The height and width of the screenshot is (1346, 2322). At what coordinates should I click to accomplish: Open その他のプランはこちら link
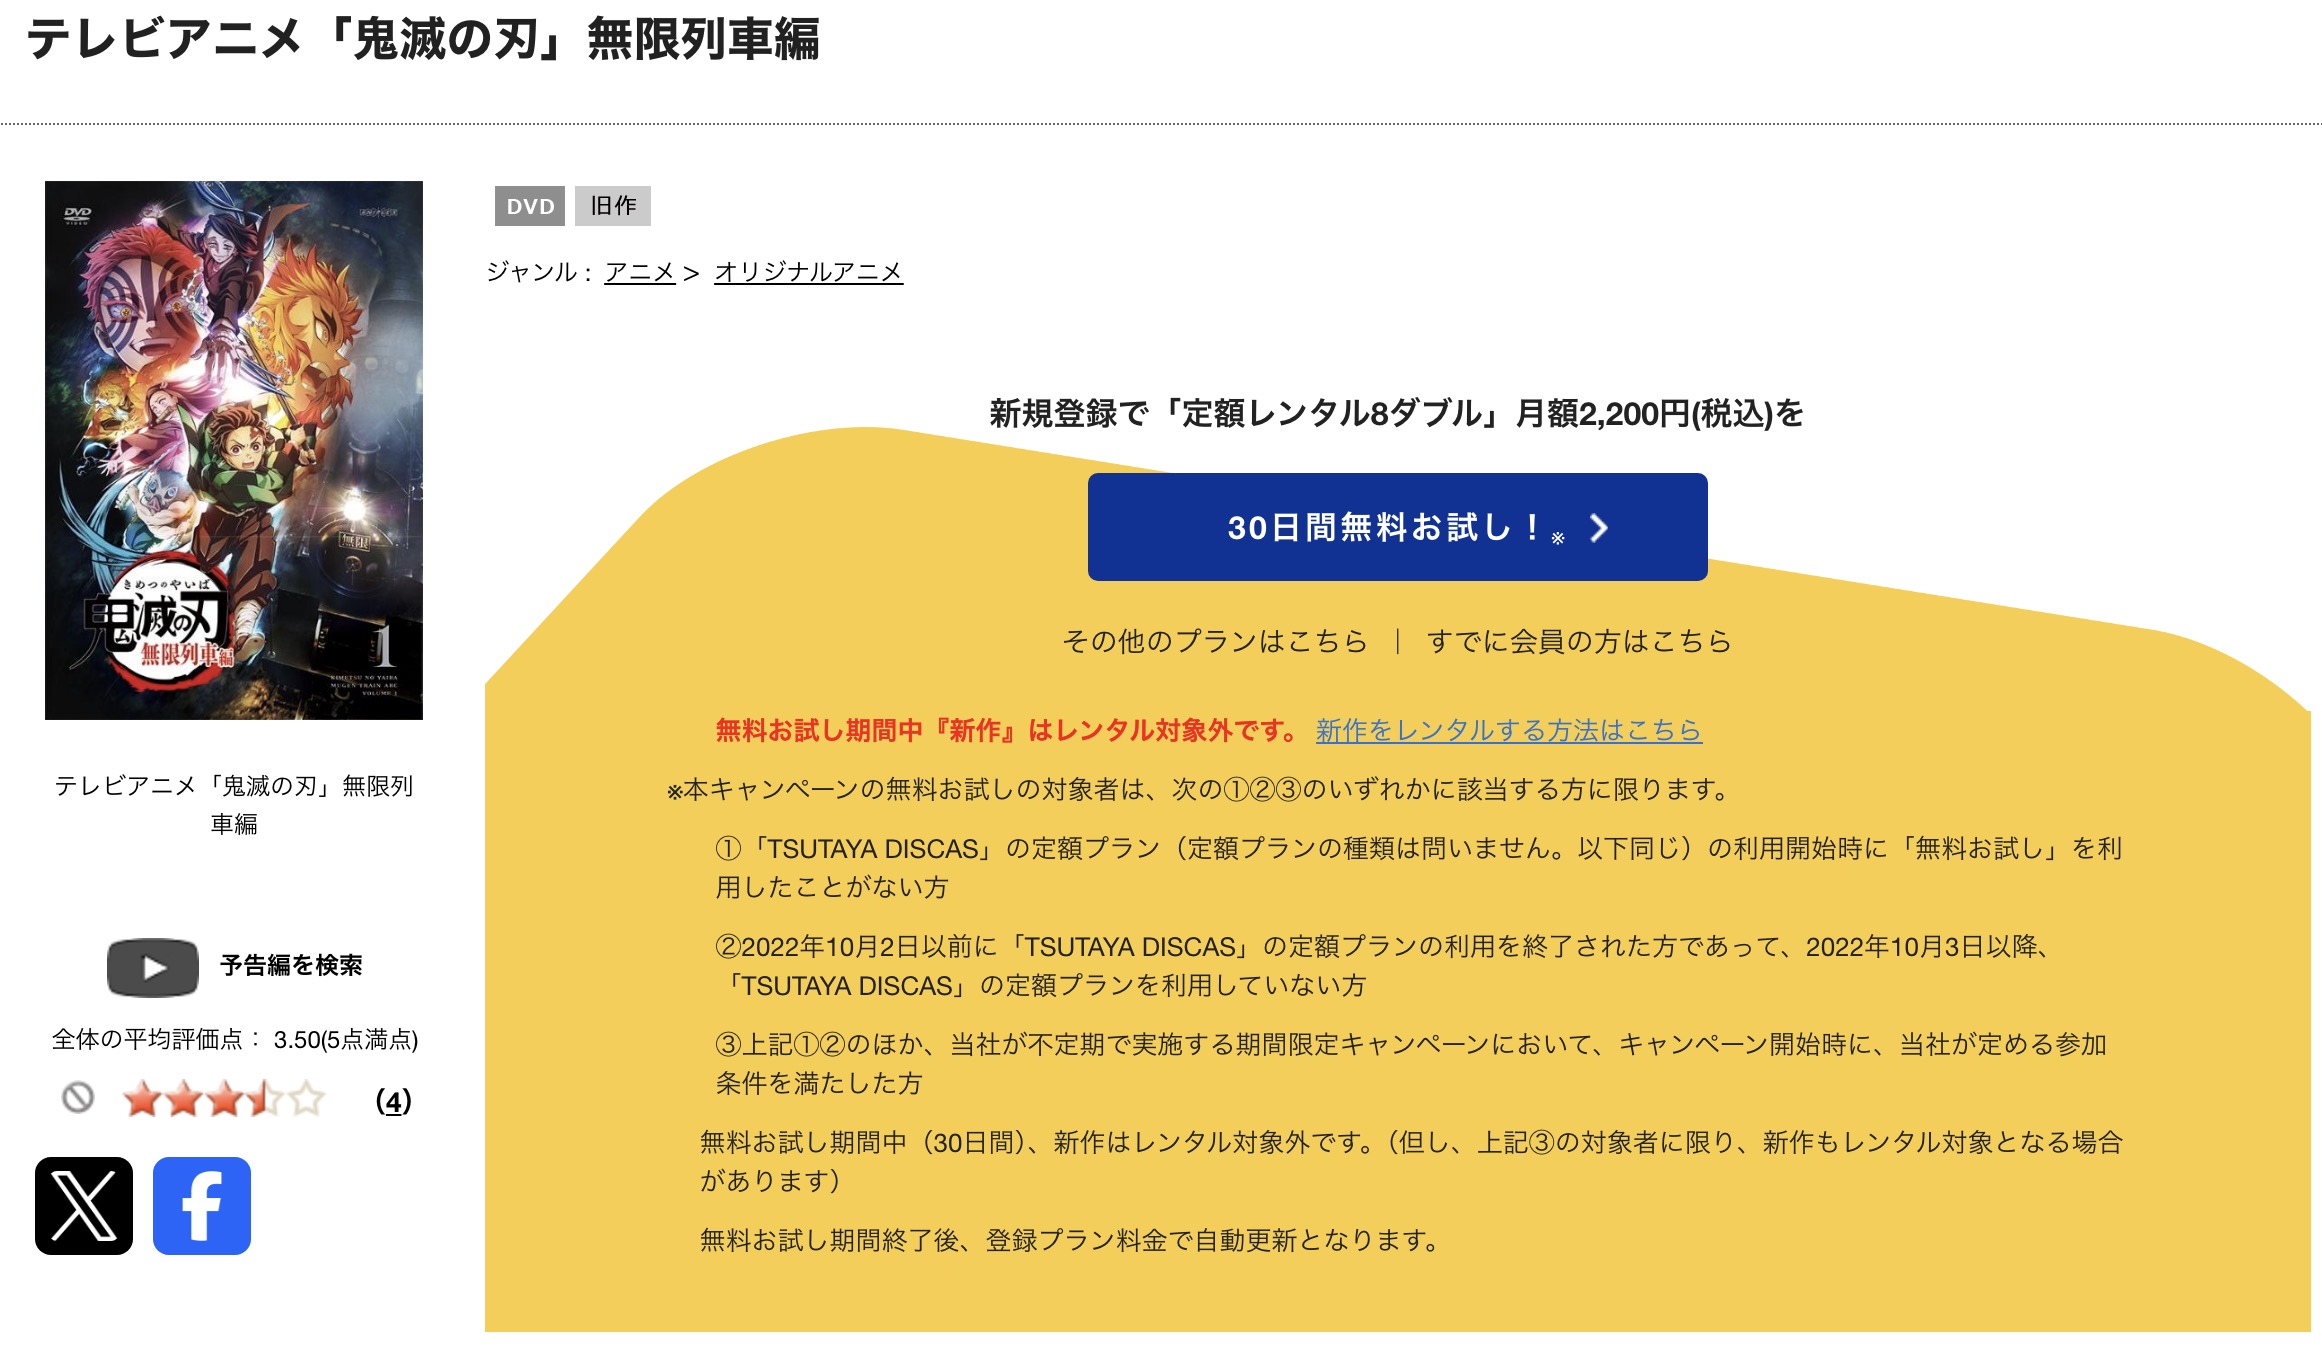1214,641
